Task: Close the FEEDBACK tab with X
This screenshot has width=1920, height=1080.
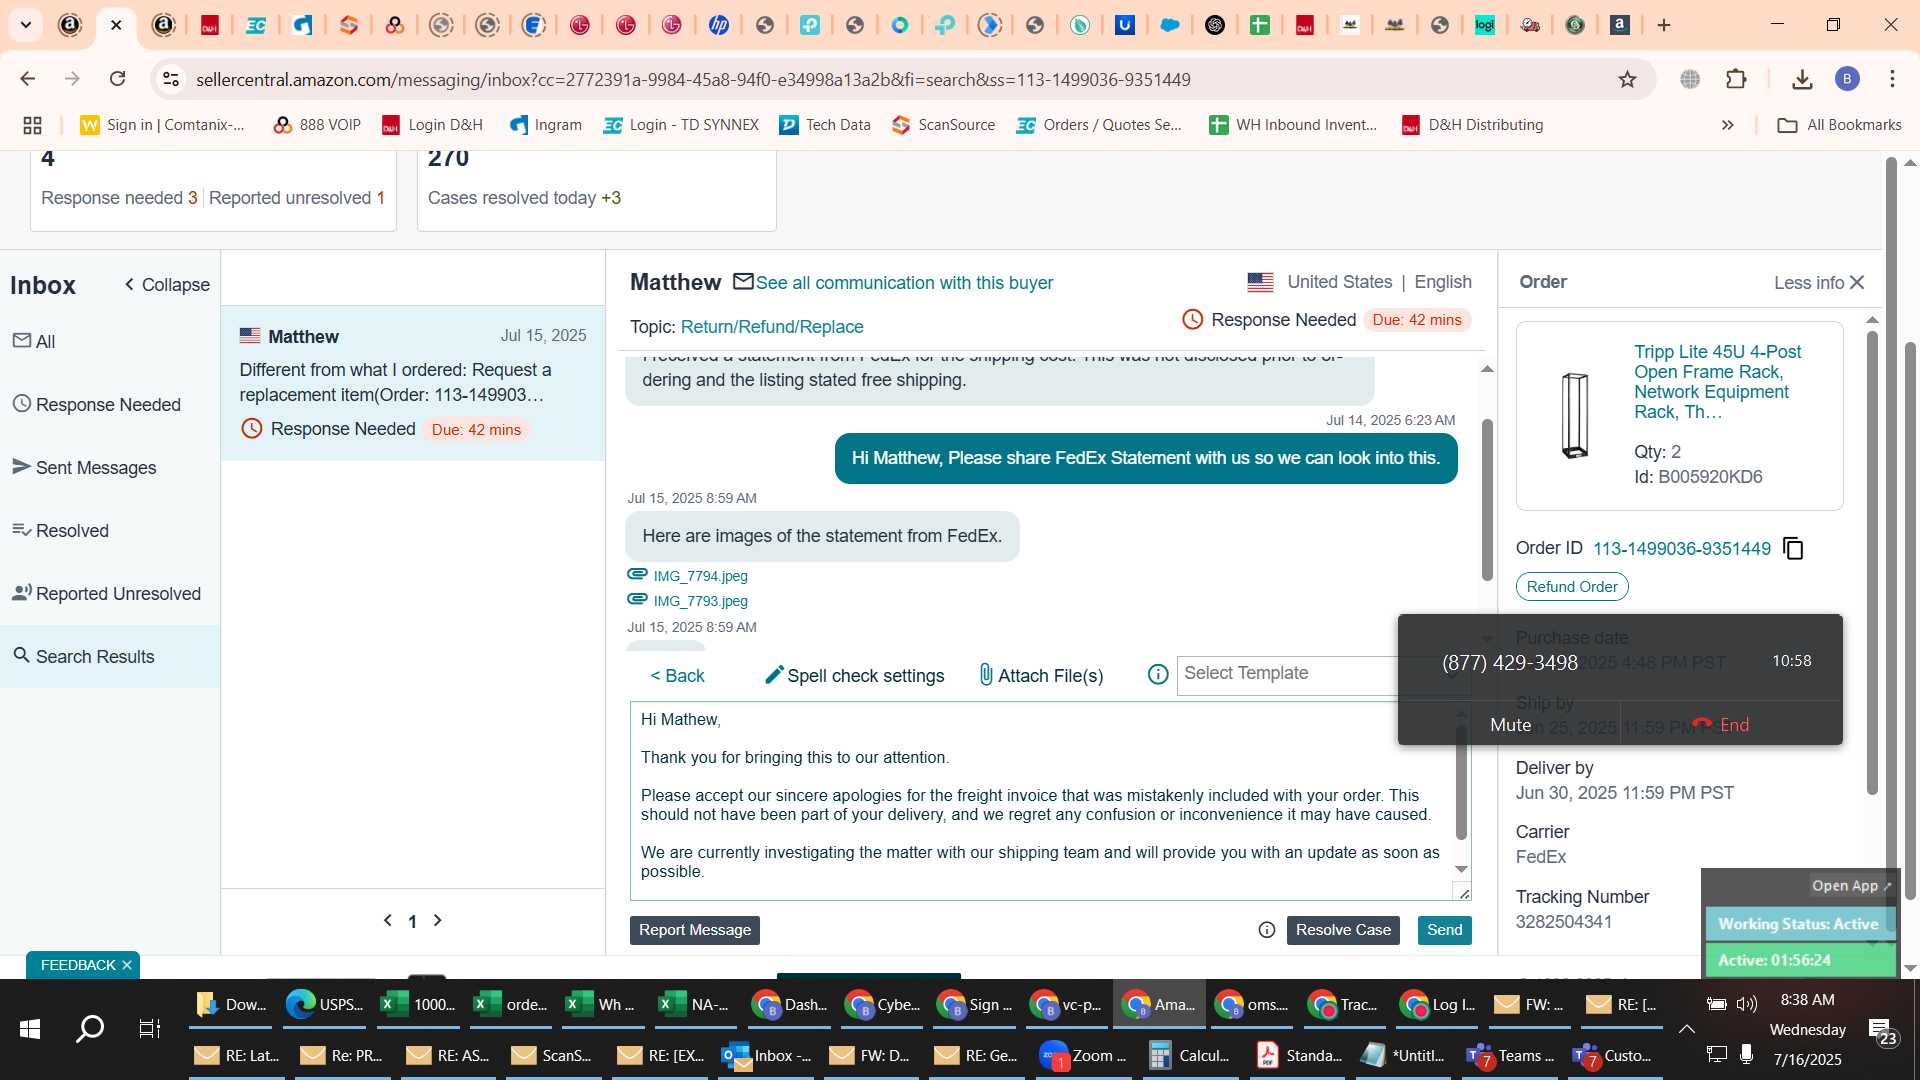Action: pyautogui.click(x=127, y=965)
